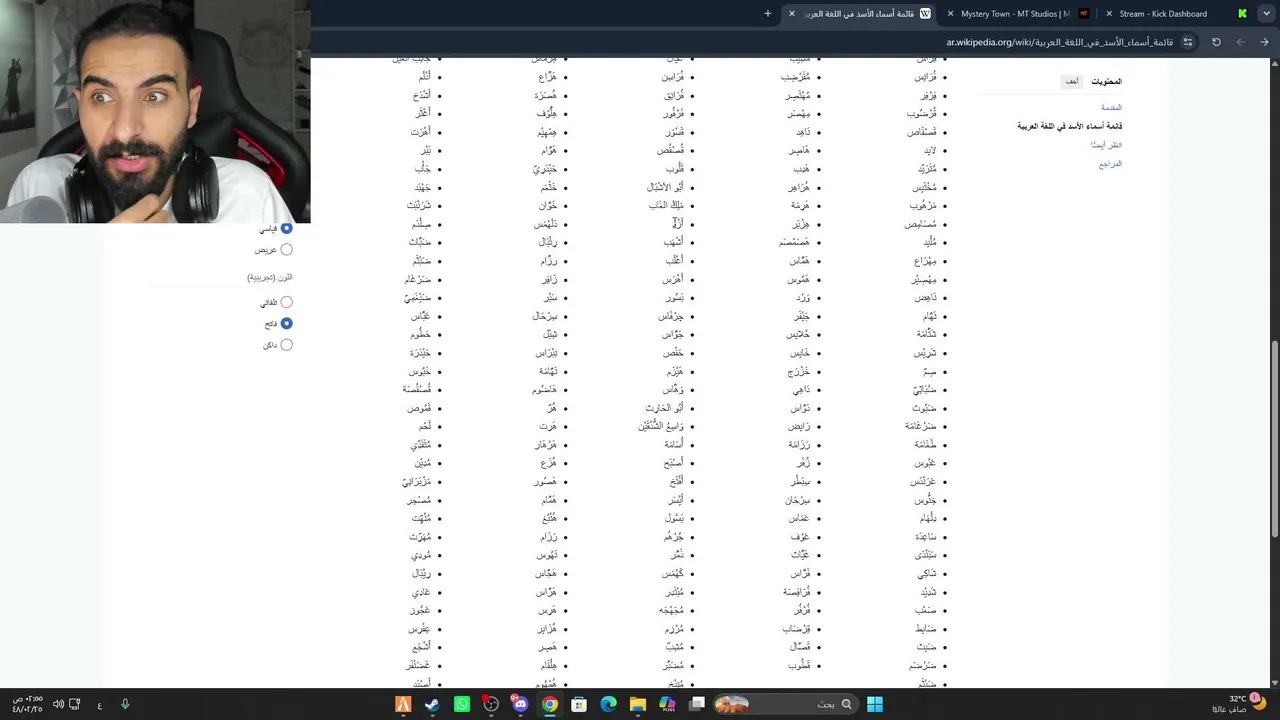Click the lion name وَاسِعُ الشِّدْقَيْن
Viewport: 1280px width, 720px height.
661,426
